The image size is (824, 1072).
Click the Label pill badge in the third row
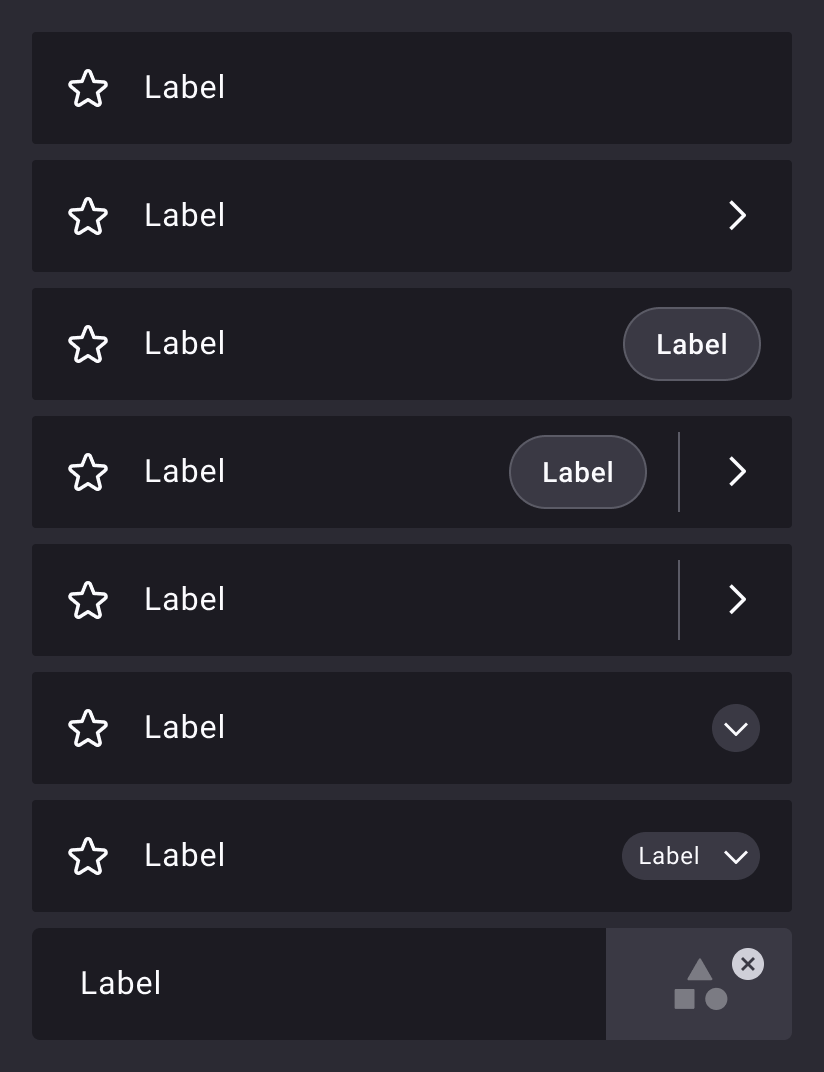point(691,344)
